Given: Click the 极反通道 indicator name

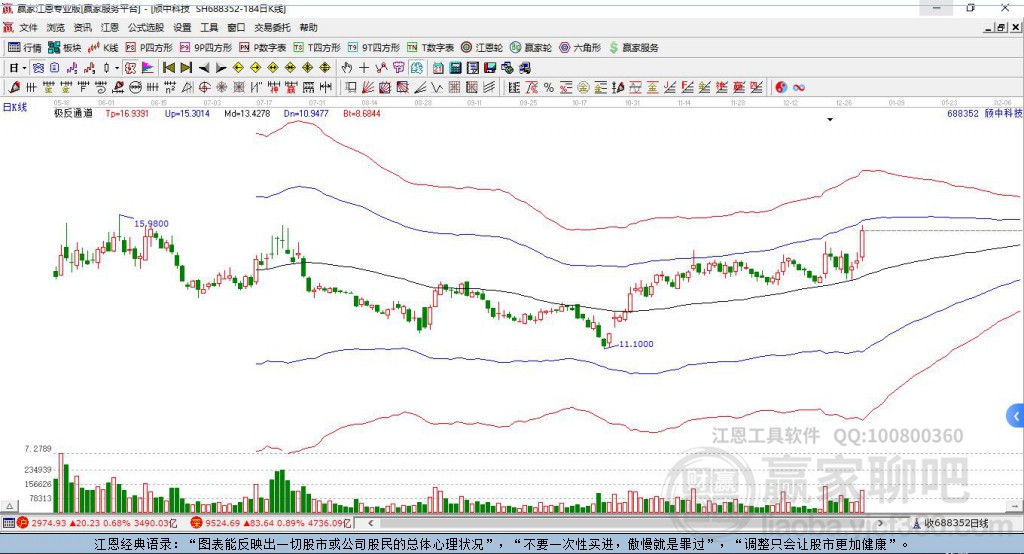Looking at the screenshot, I should [73, 113].
